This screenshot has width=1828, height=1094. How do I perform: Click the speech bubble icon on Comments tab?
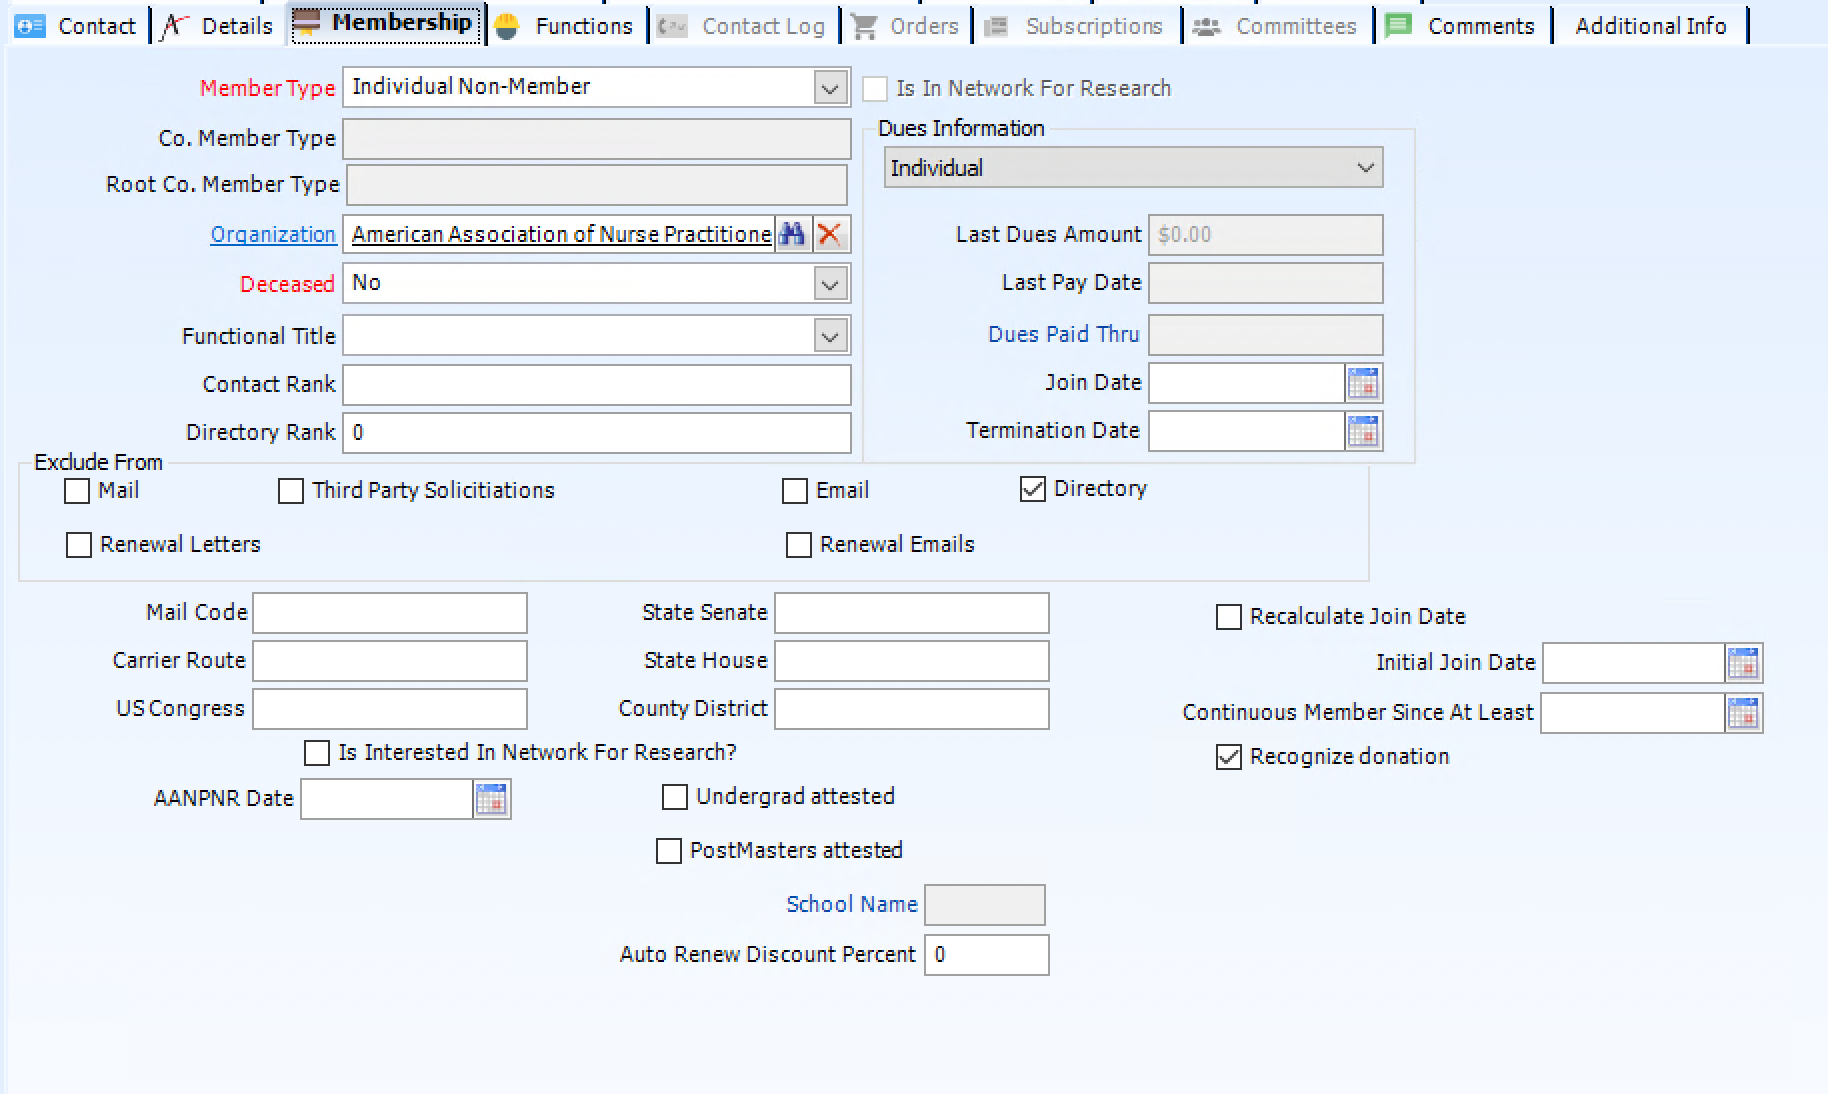pyautogui.click(x=1397, y=25)
